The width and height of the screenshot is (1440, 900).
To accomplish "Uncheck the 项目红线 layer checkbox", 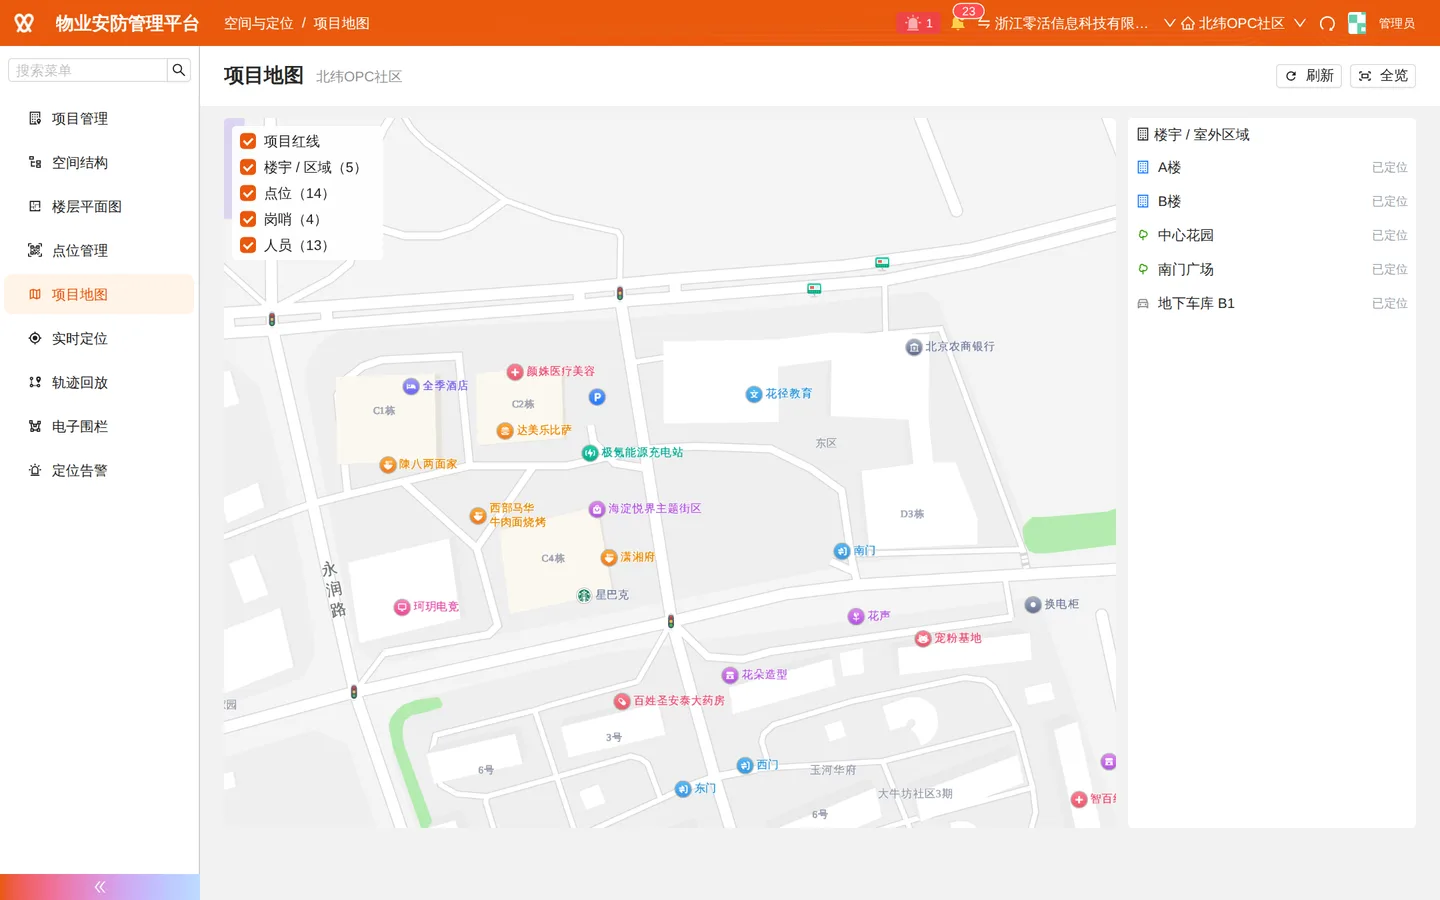I will point(248,141).
